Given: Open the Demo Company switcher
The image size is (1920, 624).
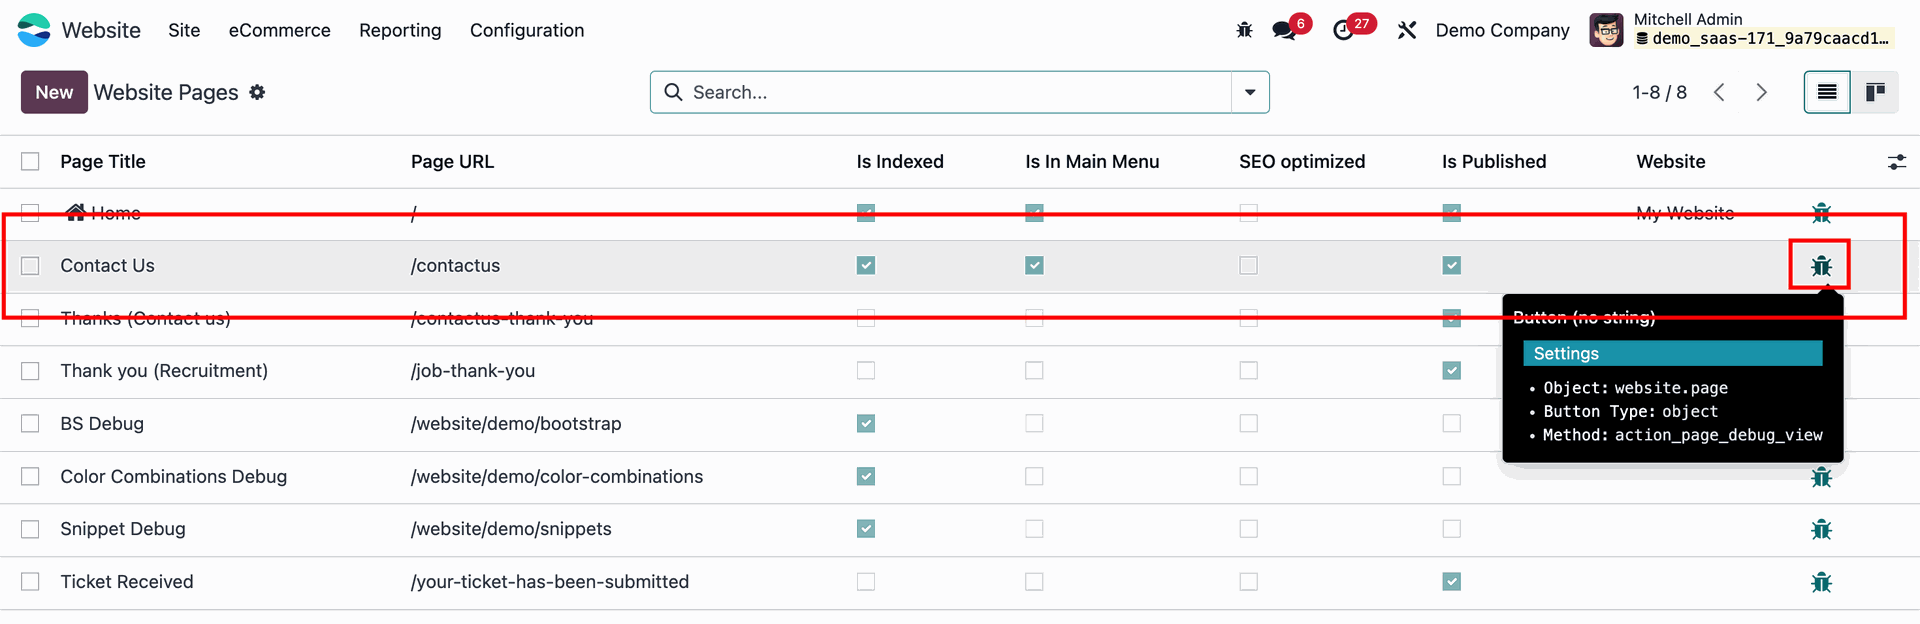Looking at the screenshot, I should click(1502, 30).
